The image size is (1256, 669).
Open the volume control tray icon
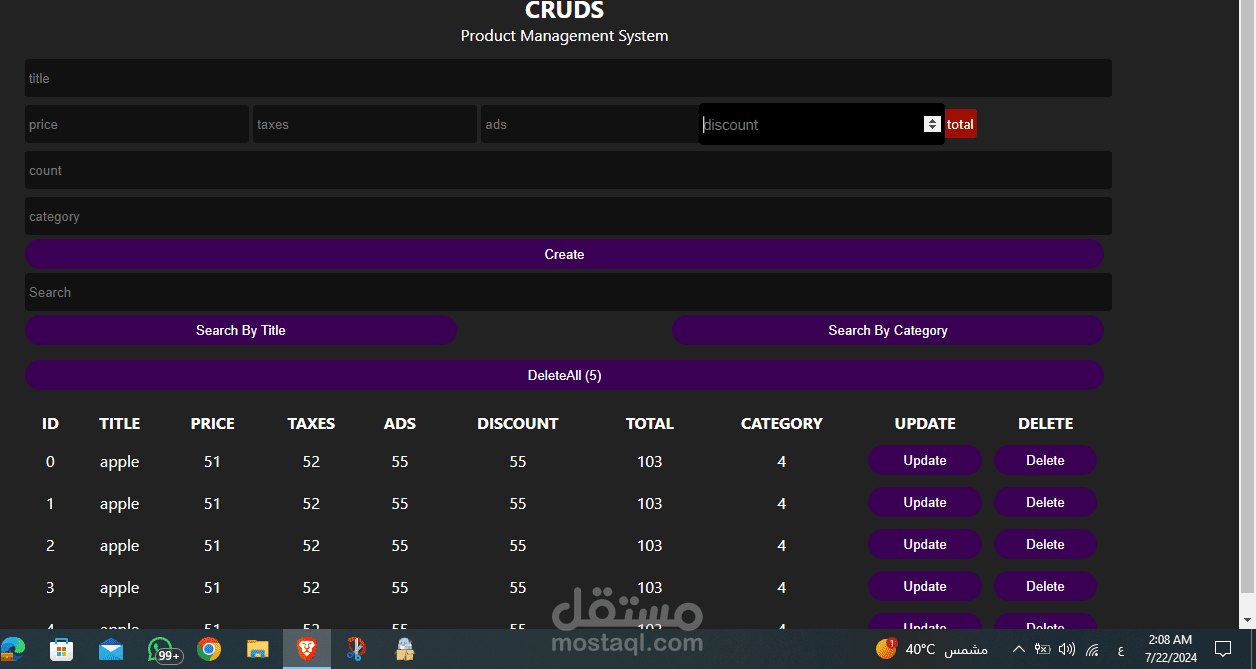coord(1067,649)
